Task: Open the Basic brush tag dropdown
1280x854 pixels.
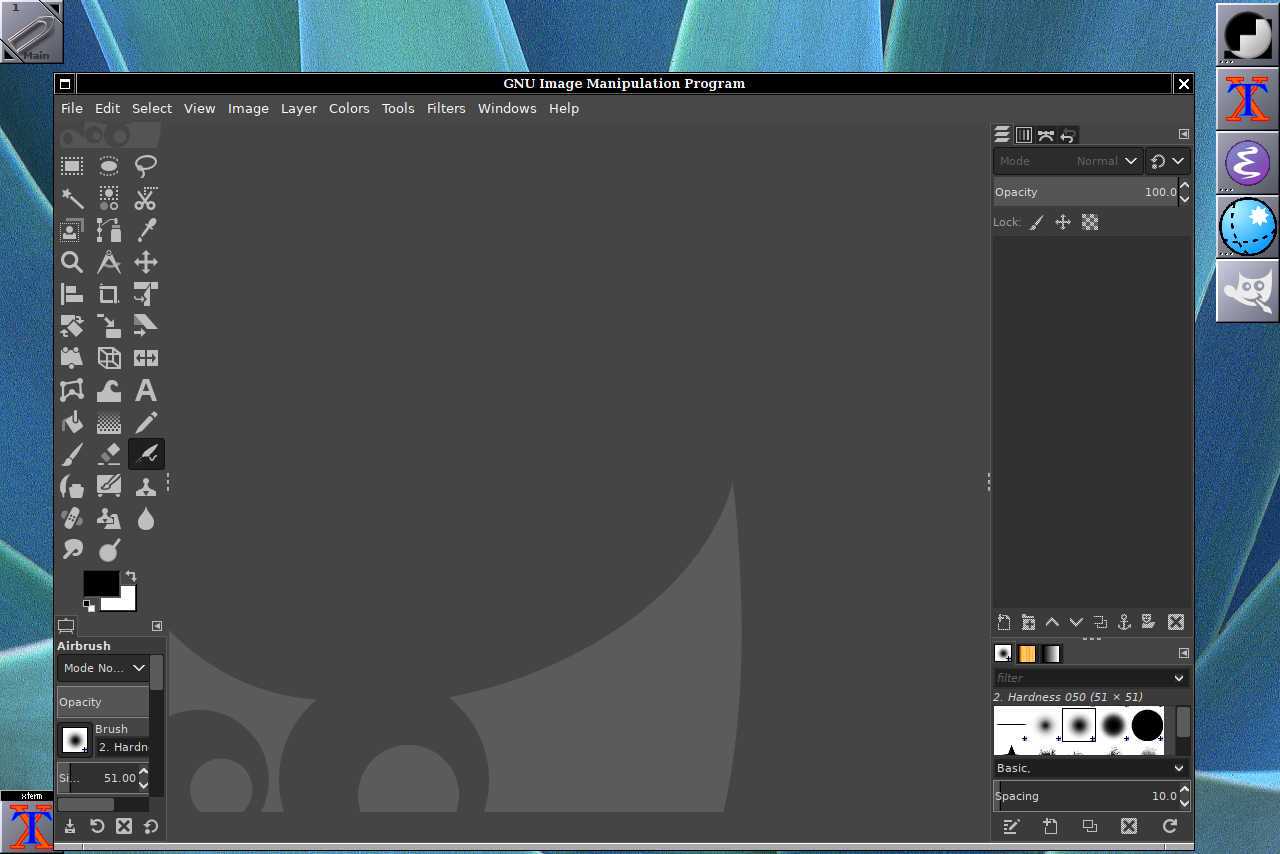Action: click(1091, 768)
